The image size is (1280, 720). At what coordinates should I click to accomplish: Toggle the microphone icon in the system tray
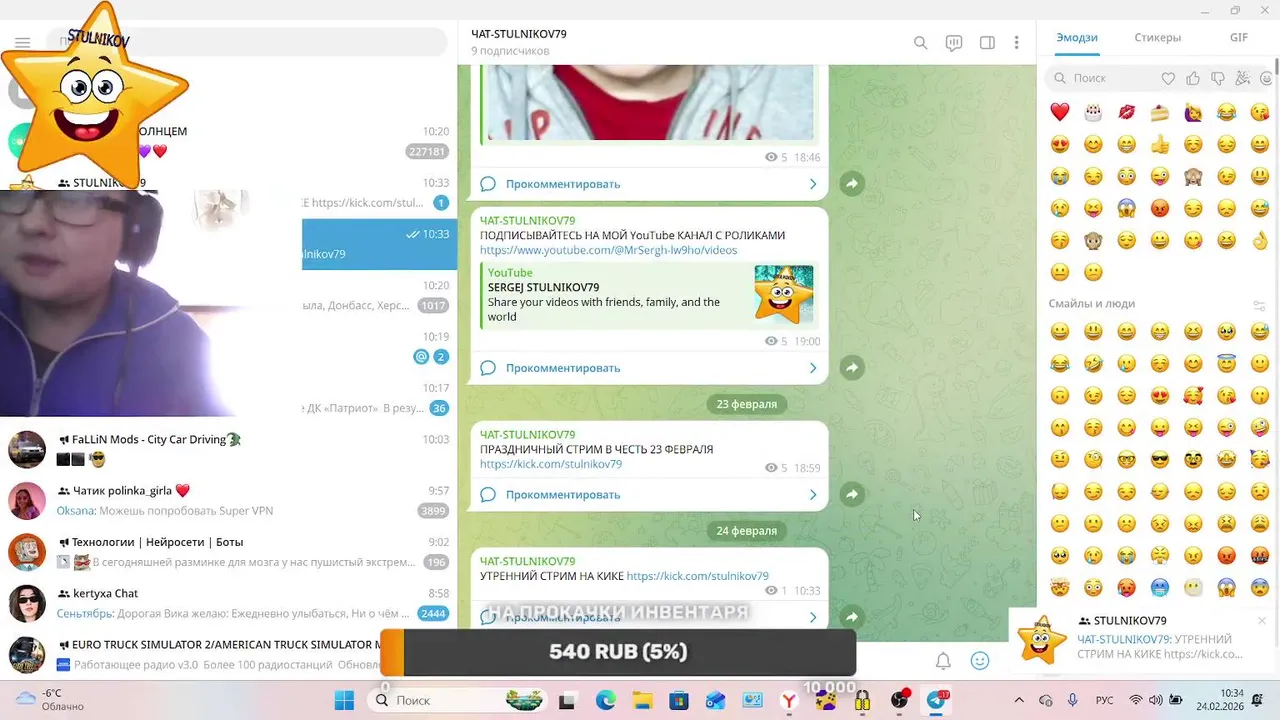click(x=1072, y=700)
